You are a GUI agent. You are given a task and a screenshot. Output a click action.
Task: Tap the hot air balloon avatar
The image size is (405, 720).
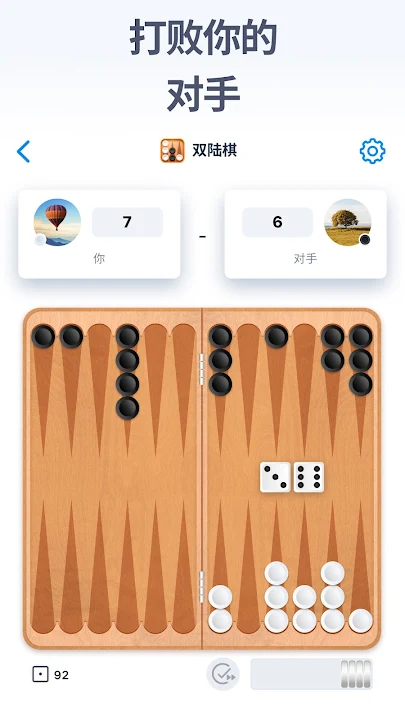coord(57,222)
